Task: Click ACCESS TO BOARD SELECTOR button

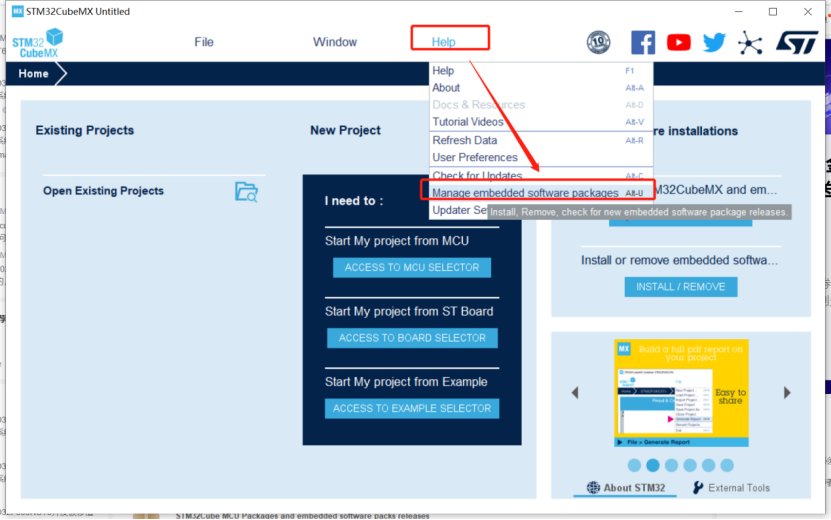Action: tap(412, 338)
